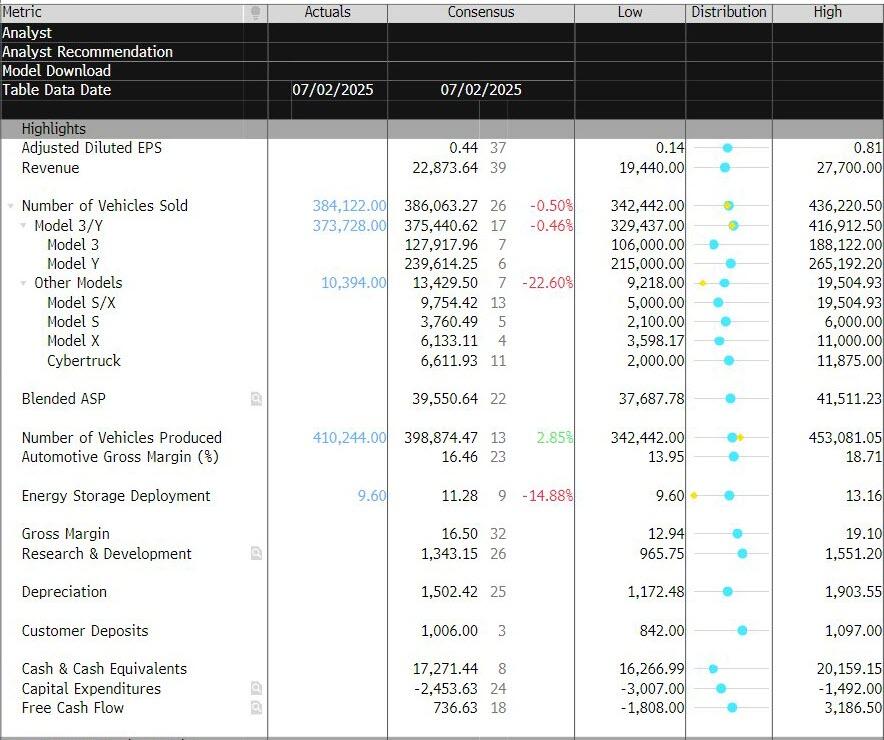Select Cash & Cash Equivalents row
Screen dimensions: 884x740
tap(104, 669)
